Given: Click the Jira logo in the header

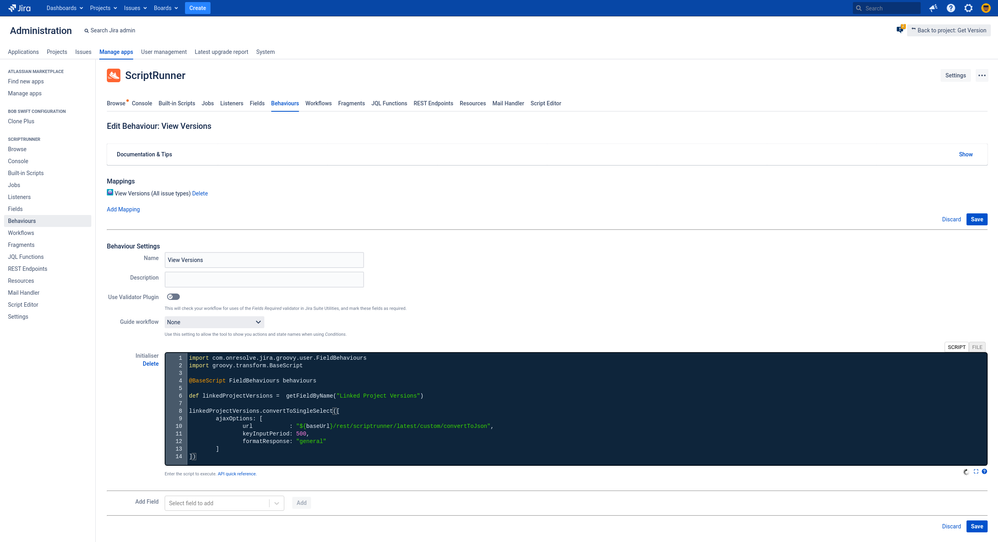Looking at the screenshot, I should pos(20,8).
